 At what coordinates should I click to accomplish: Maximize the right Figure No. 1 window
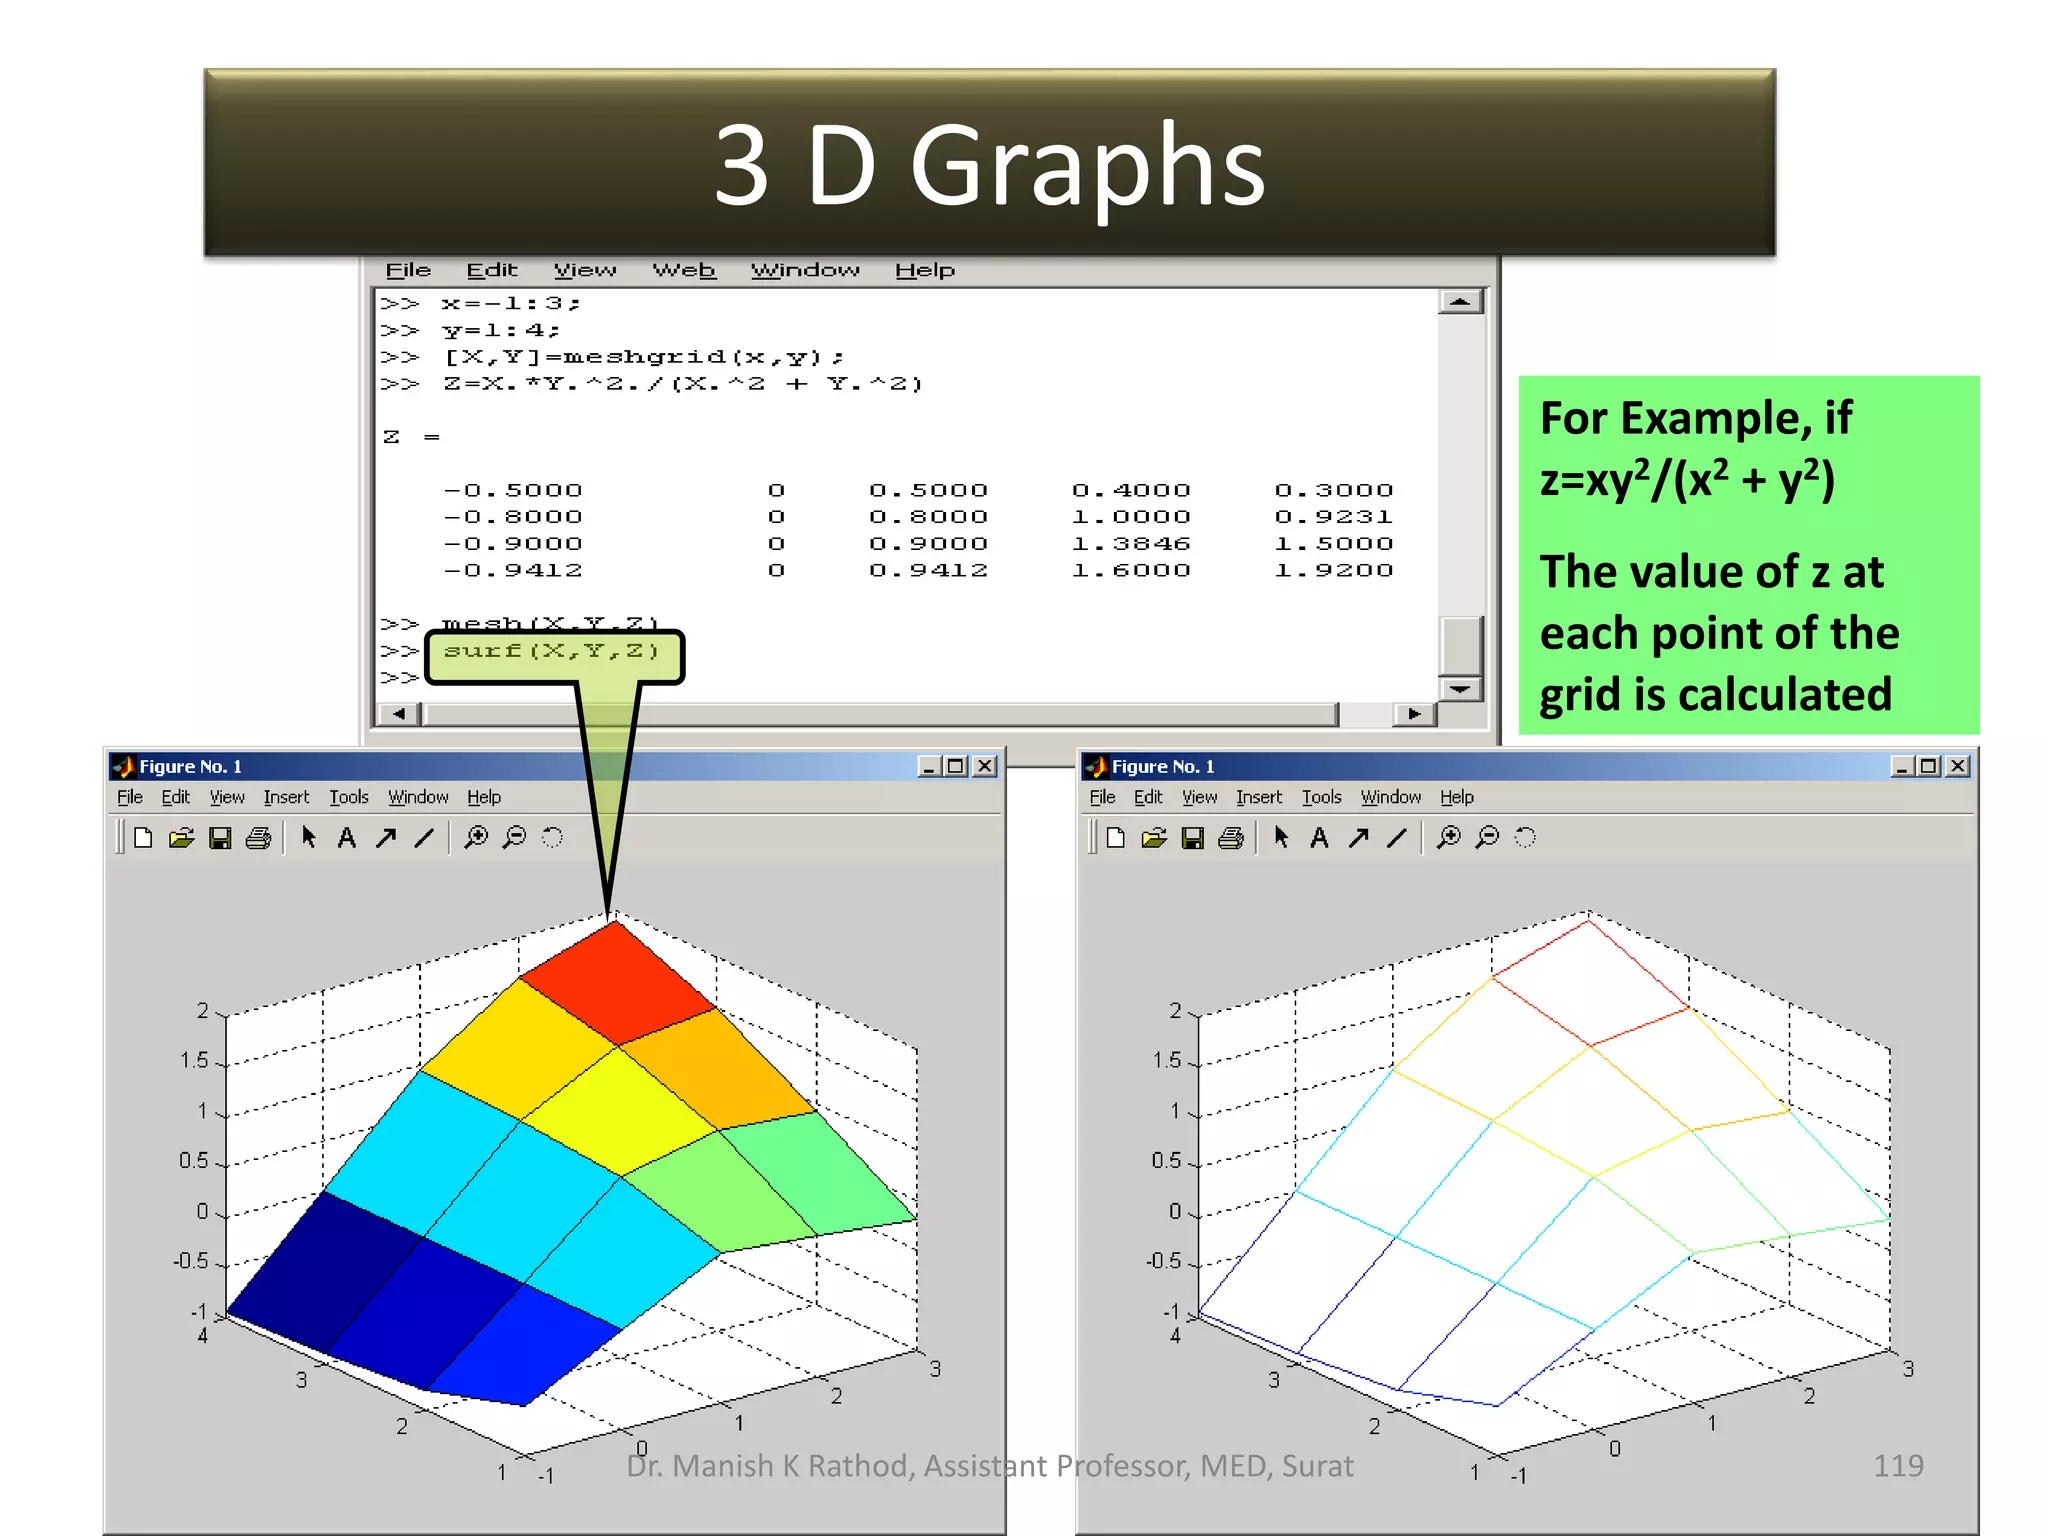pyautogui.click(x=1929, y=767)
